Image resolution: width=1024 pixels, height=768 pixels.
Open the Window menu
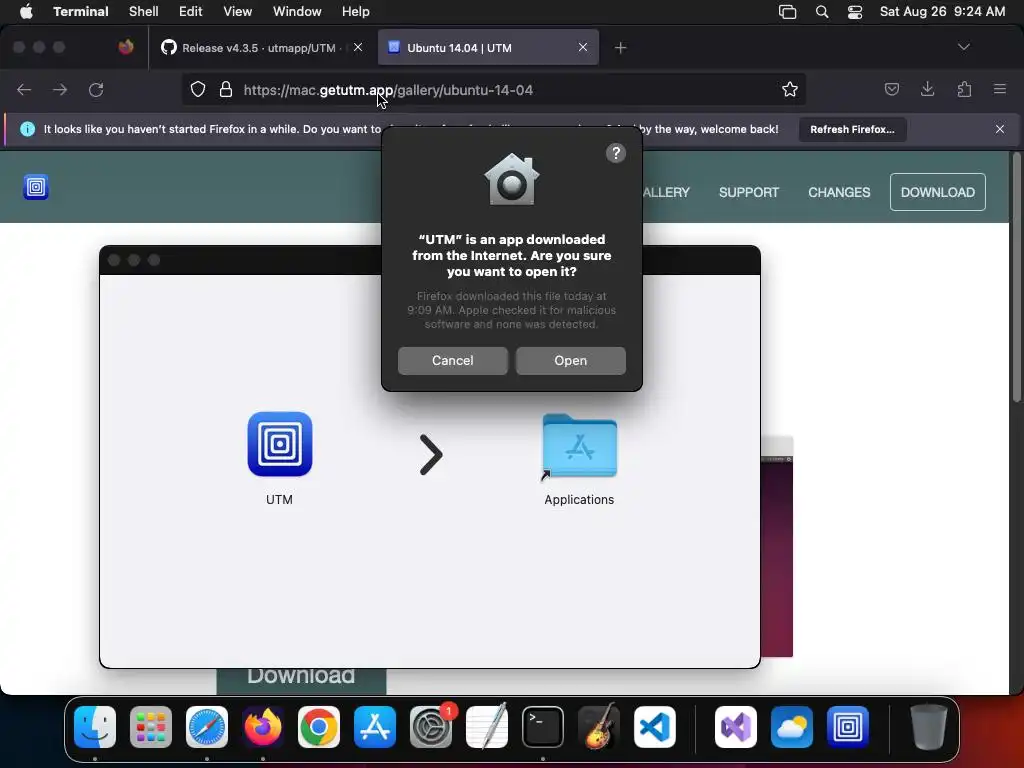pyautogui.click(x=297, y=12)
